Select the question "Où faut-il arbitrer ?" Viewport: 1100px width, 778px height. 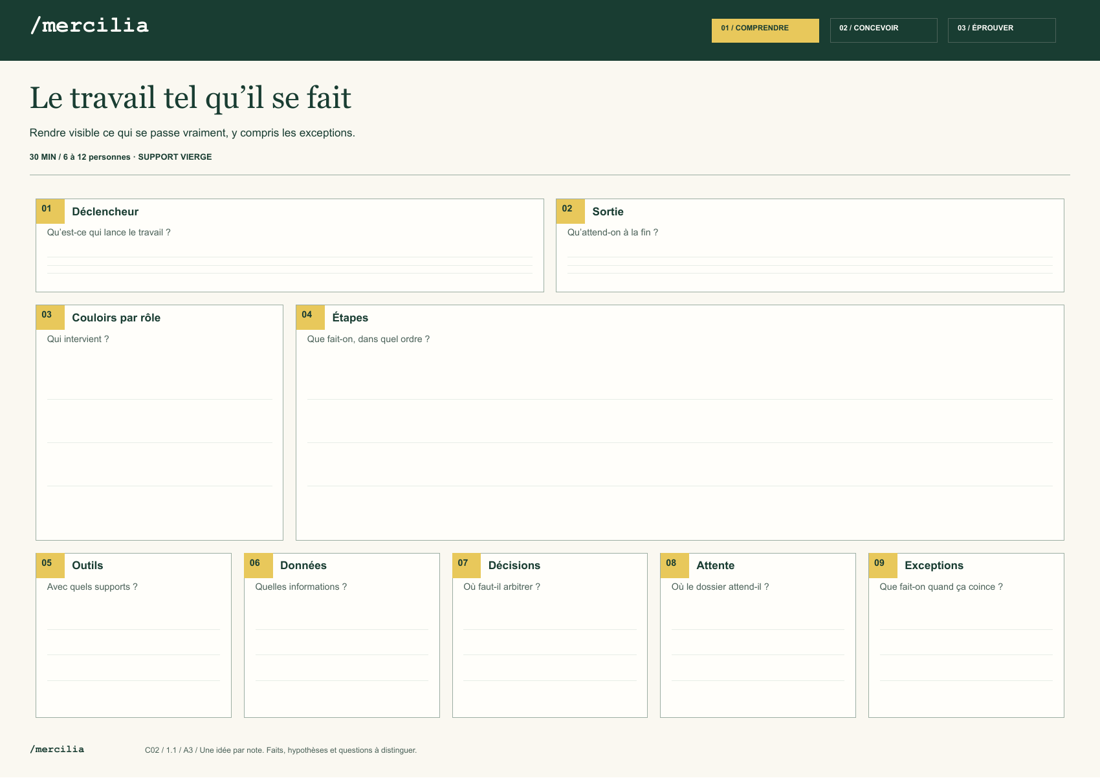[502, 586]
